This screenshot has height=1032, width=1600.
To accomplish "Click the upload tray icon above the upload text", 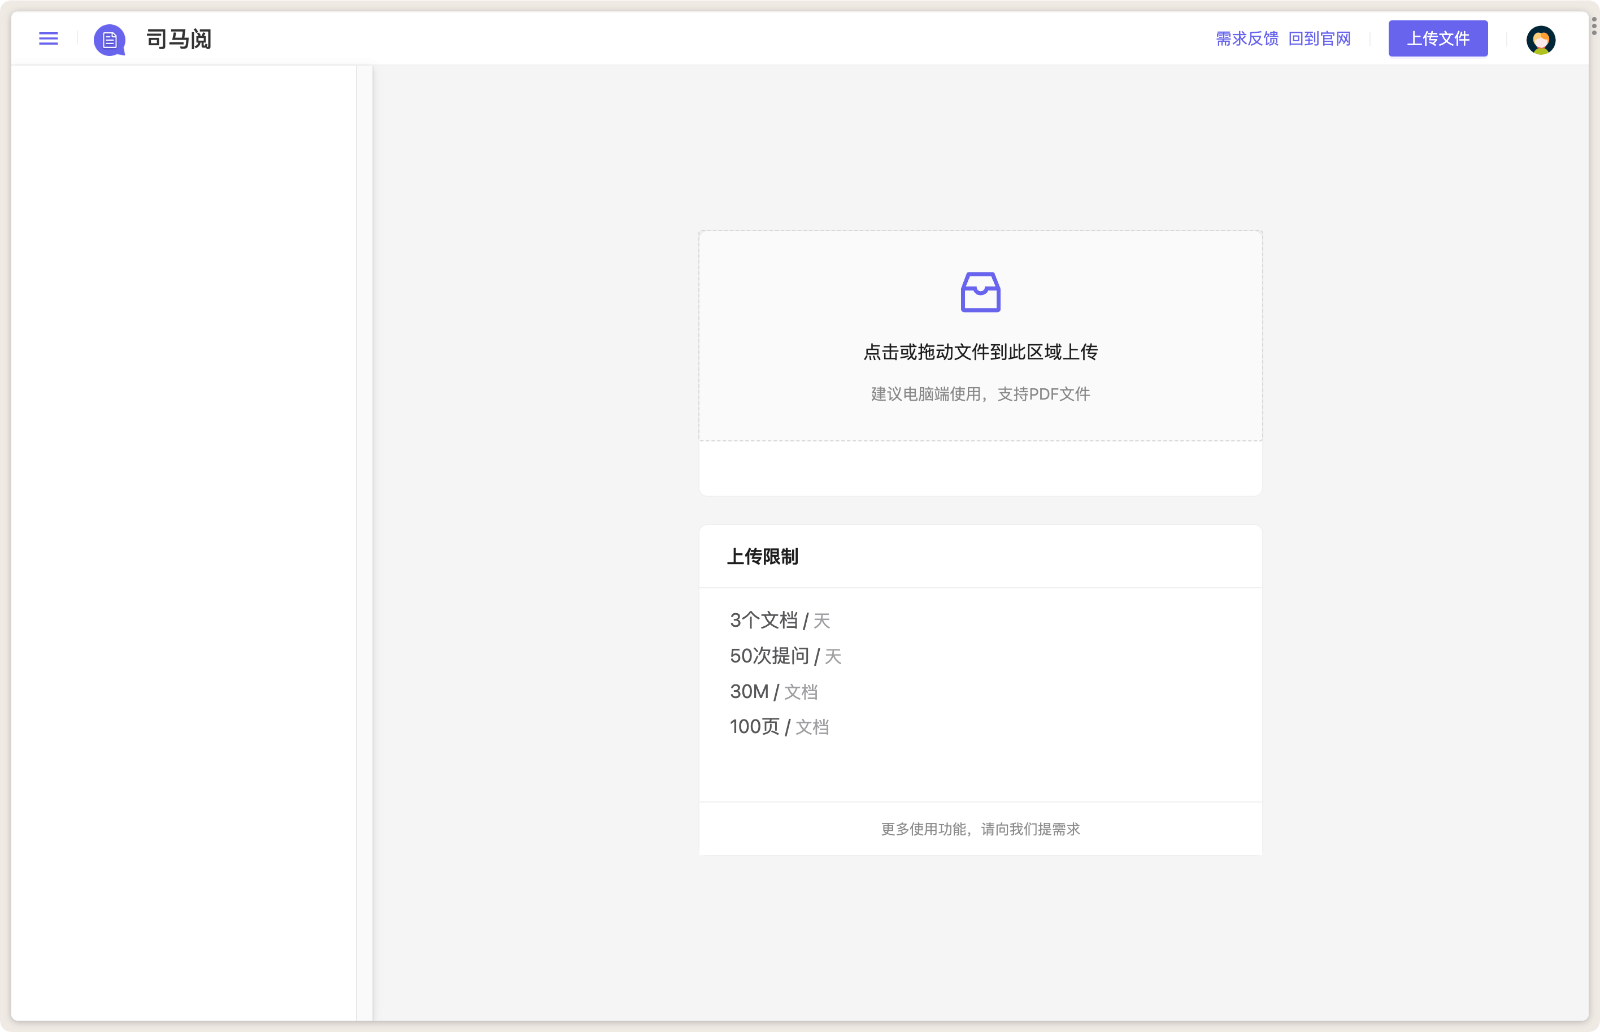I will (980, 292).
